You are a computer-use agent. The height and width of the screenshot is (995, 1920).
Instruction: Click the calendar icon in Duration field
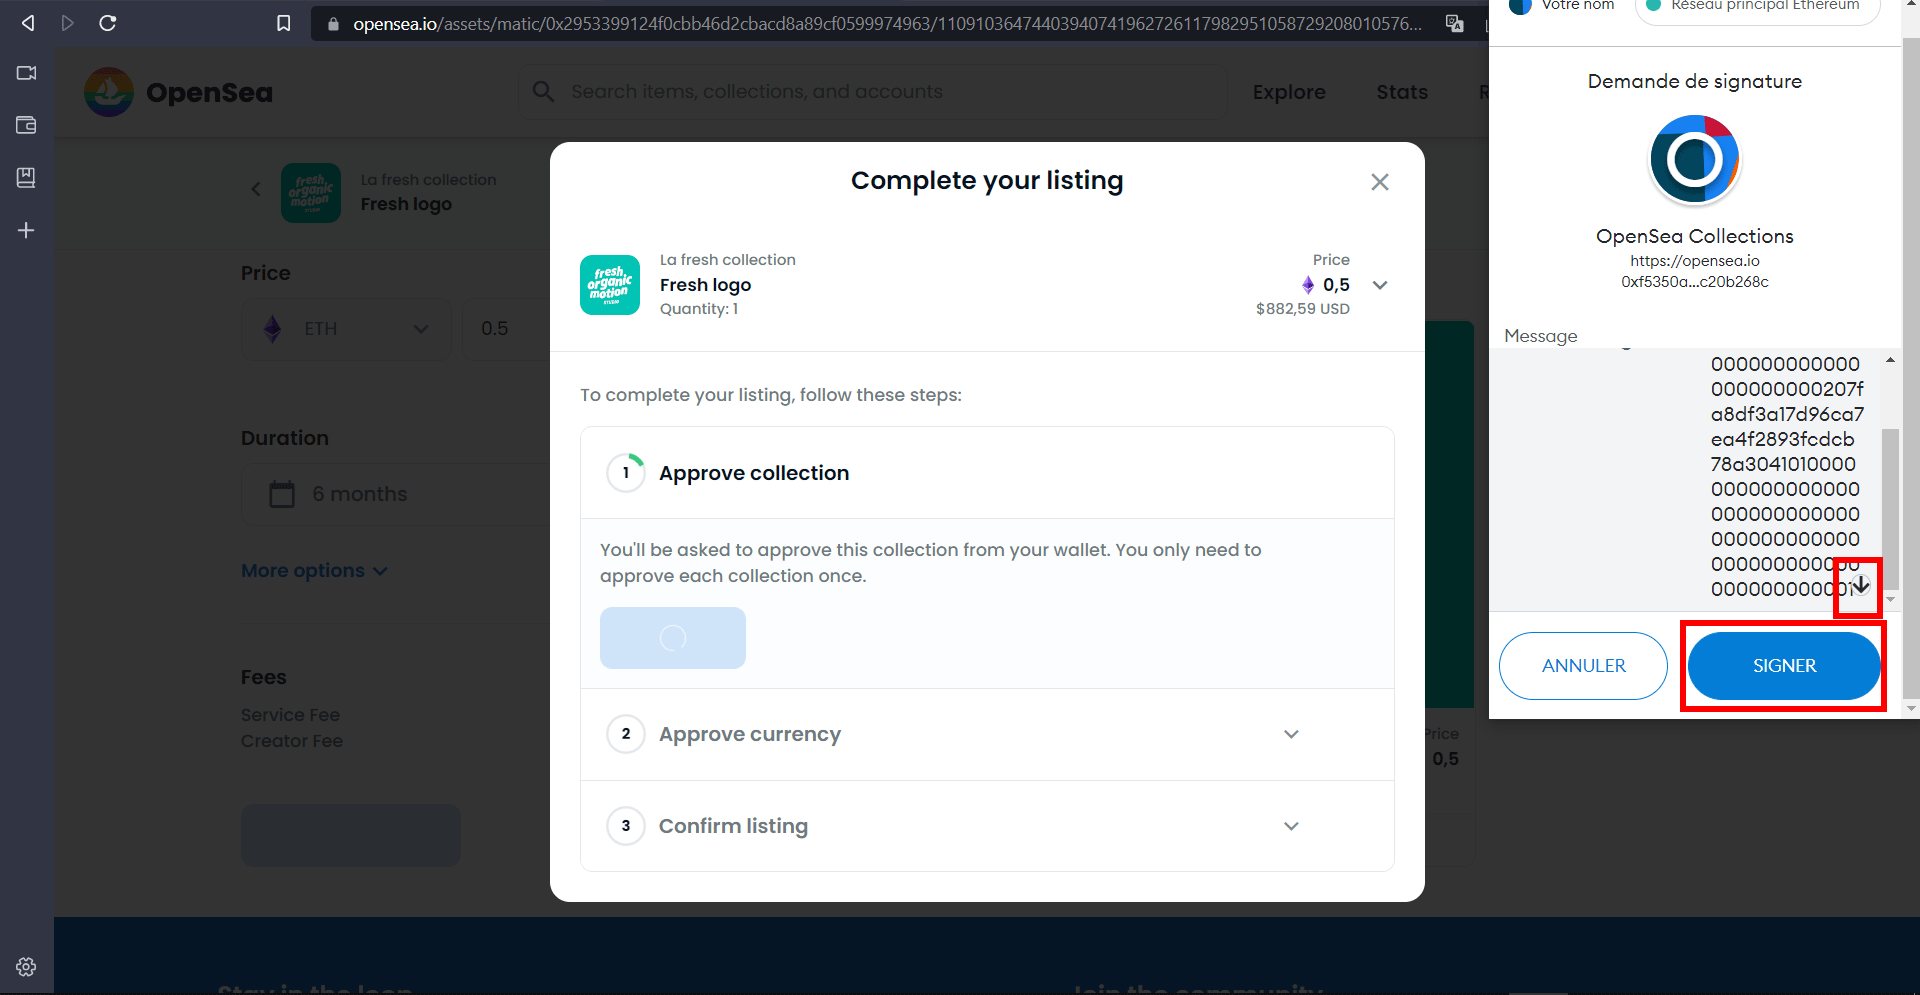(282, 494)
